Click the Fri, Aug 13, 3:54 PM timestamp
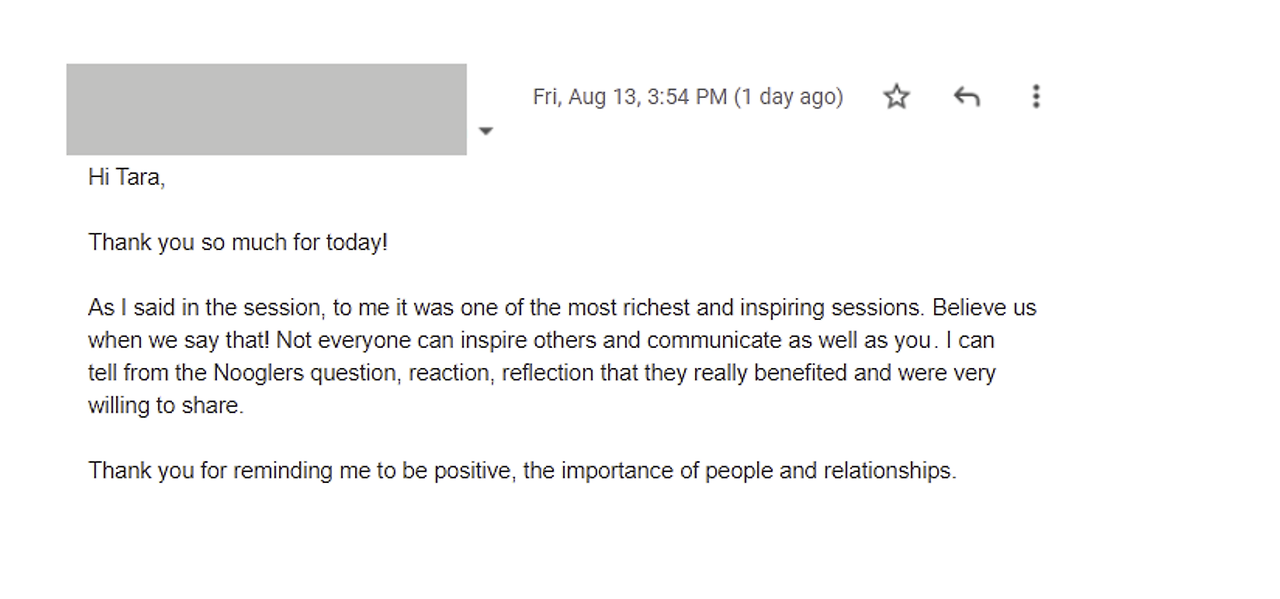Screen dimensions: 1280x599 tap(630, 97)
